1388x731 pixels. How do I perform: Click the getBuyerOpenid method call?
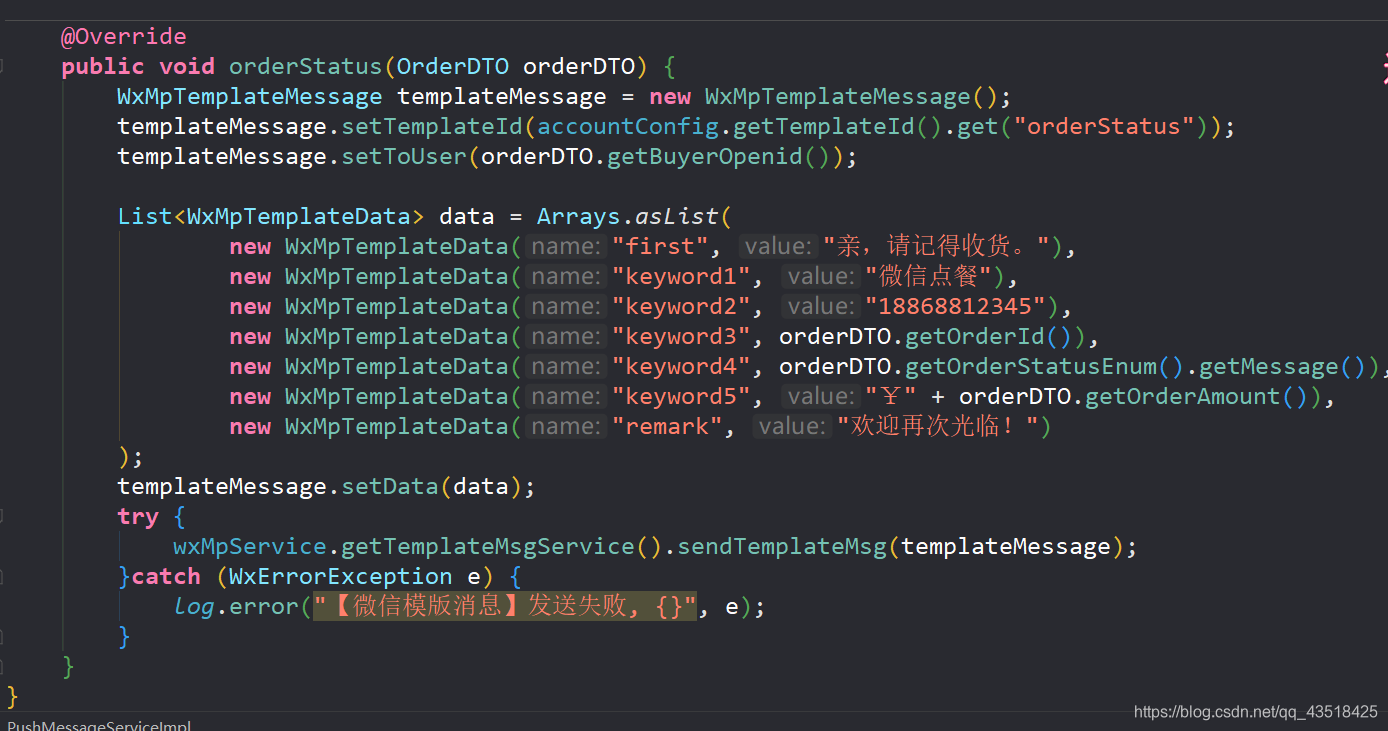[x=705, y=157]
